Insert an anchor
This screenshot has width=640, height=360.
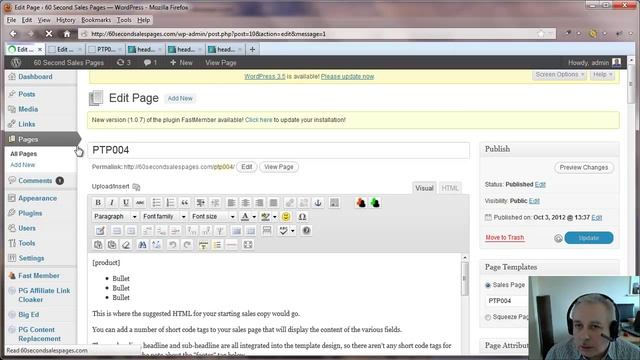point(318,203)
